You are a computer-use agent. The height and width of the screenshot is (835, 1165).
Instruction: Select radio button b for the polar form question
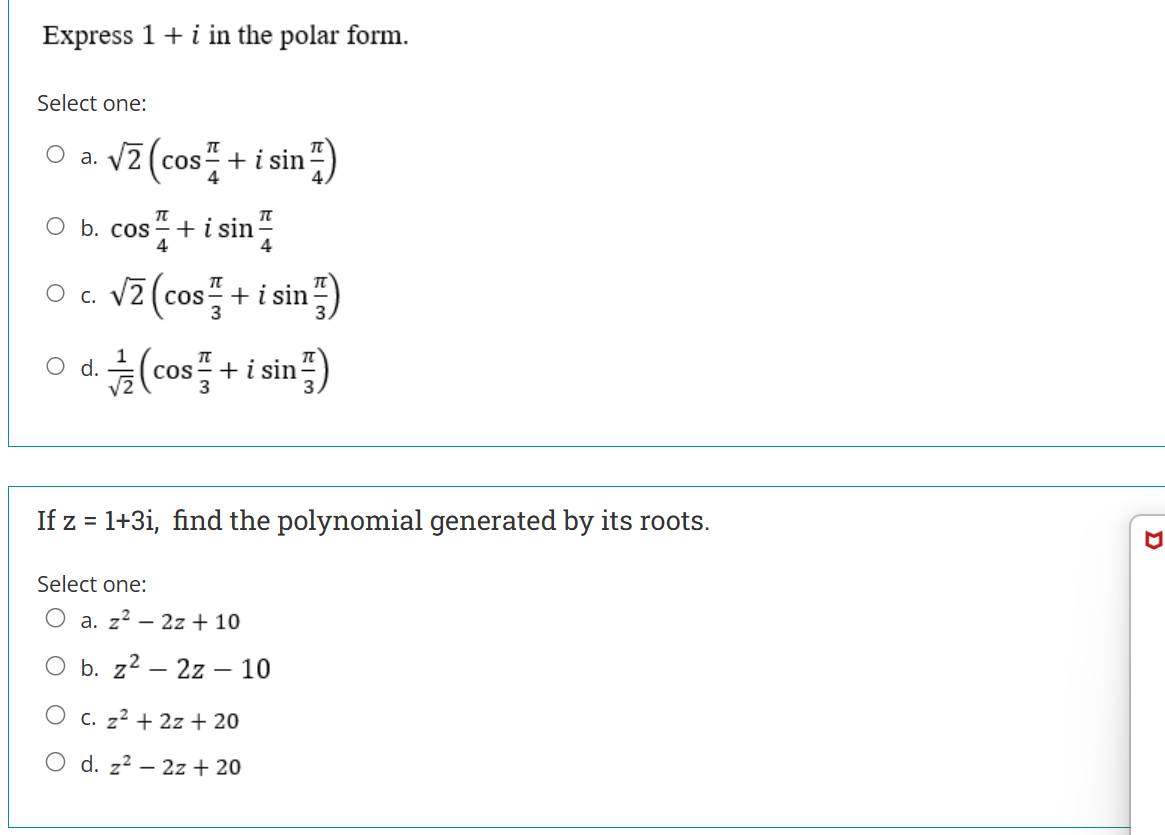[55, 226]
